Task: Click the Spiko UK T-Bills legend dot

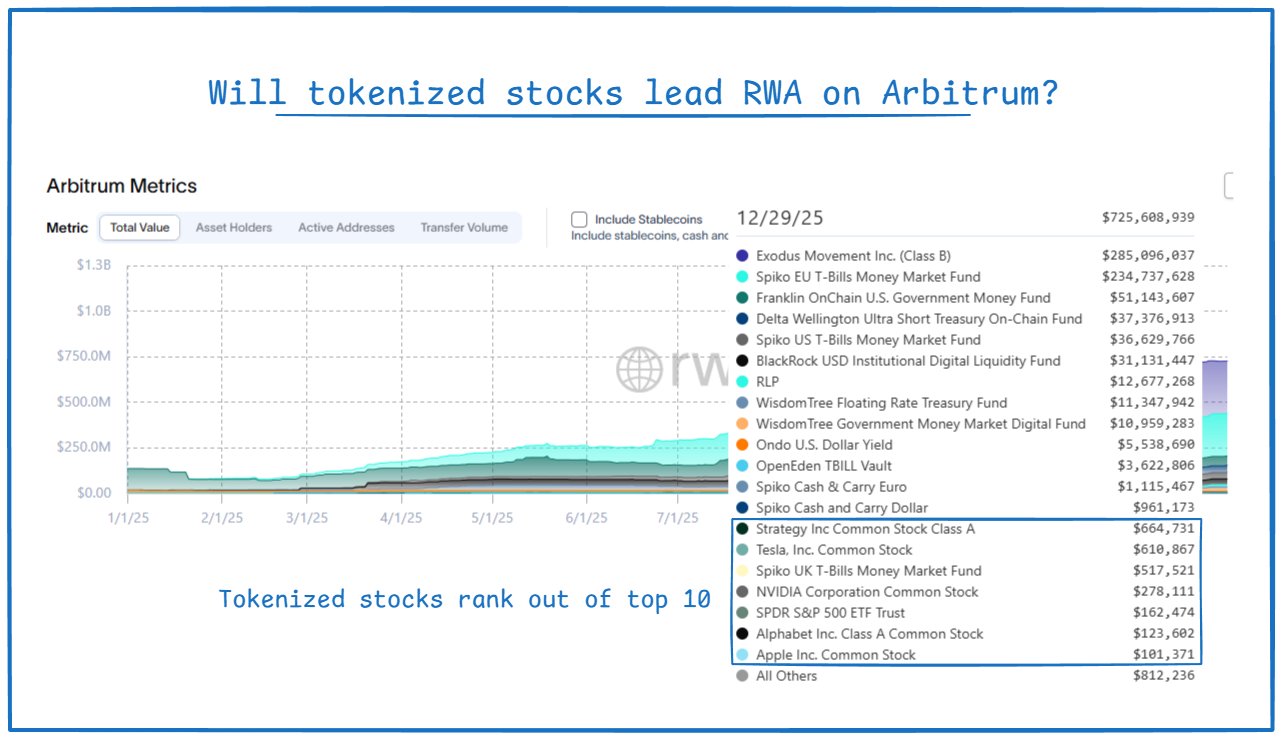Action: point(741,571)
